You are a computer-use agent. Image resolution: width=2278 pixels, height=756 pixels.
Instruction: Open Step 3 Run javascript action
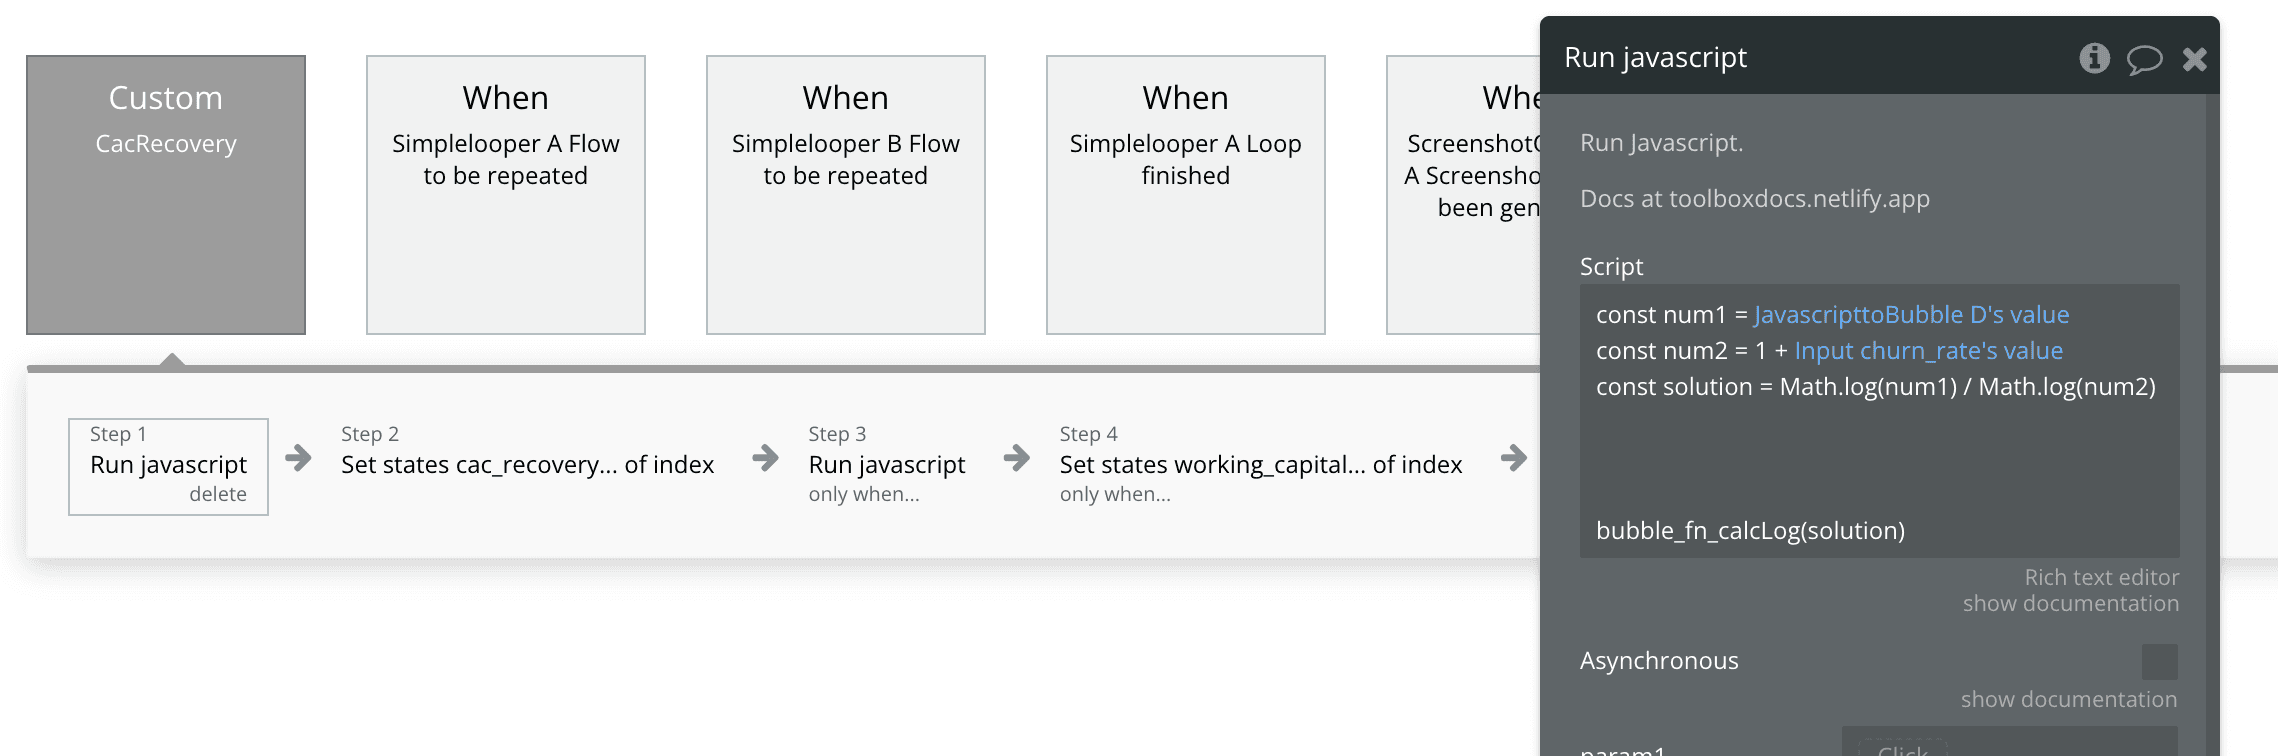(887, 464)
